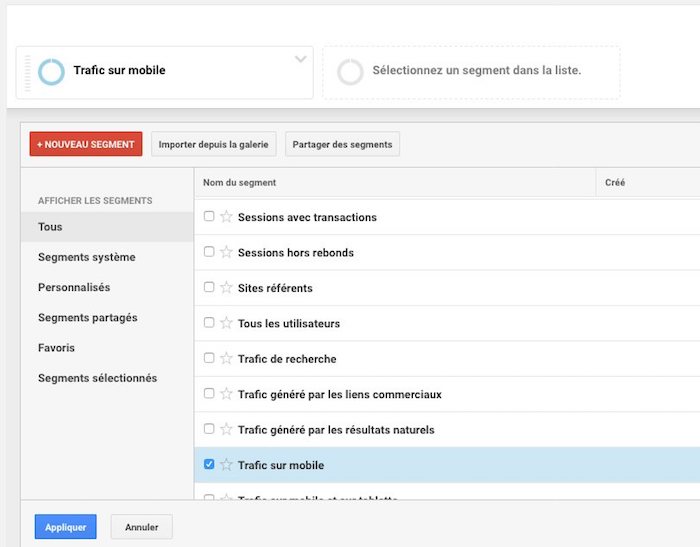Viewport: 700px width, 547px height.
Task: Star the highlighted Trafic sur mobile row
Action: tap(226, 465)
